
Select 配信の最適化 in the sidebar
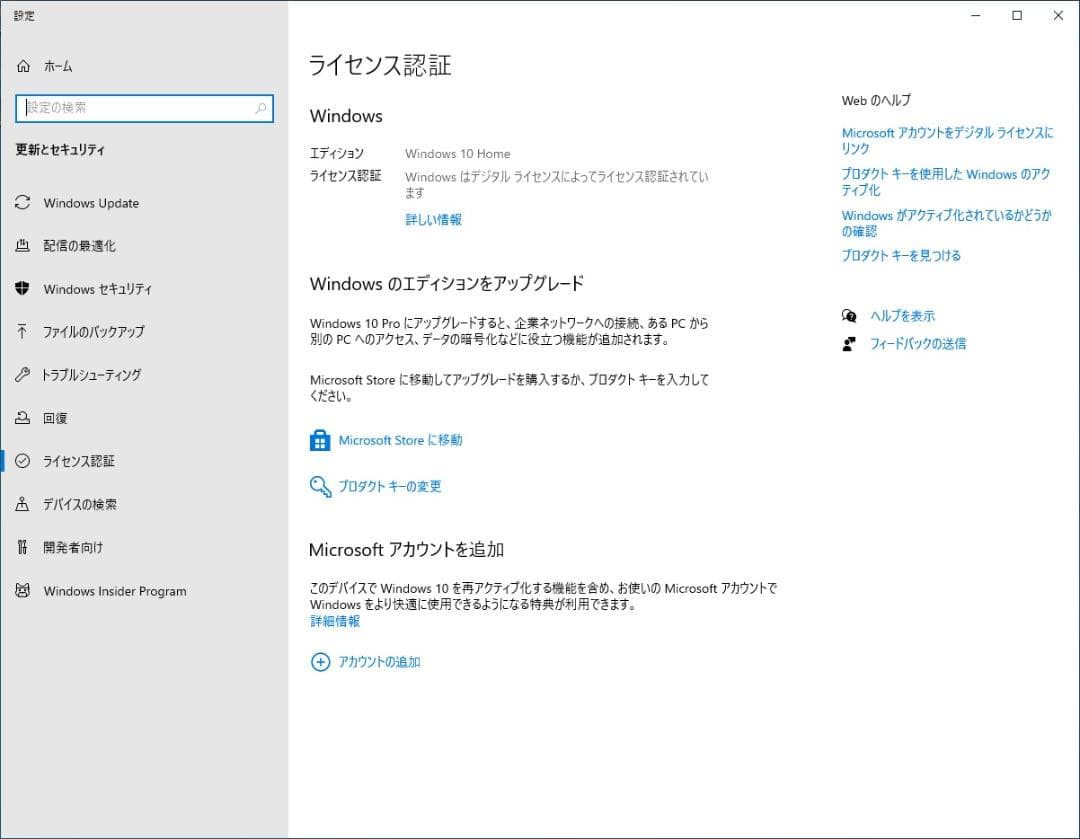point(84,246)
